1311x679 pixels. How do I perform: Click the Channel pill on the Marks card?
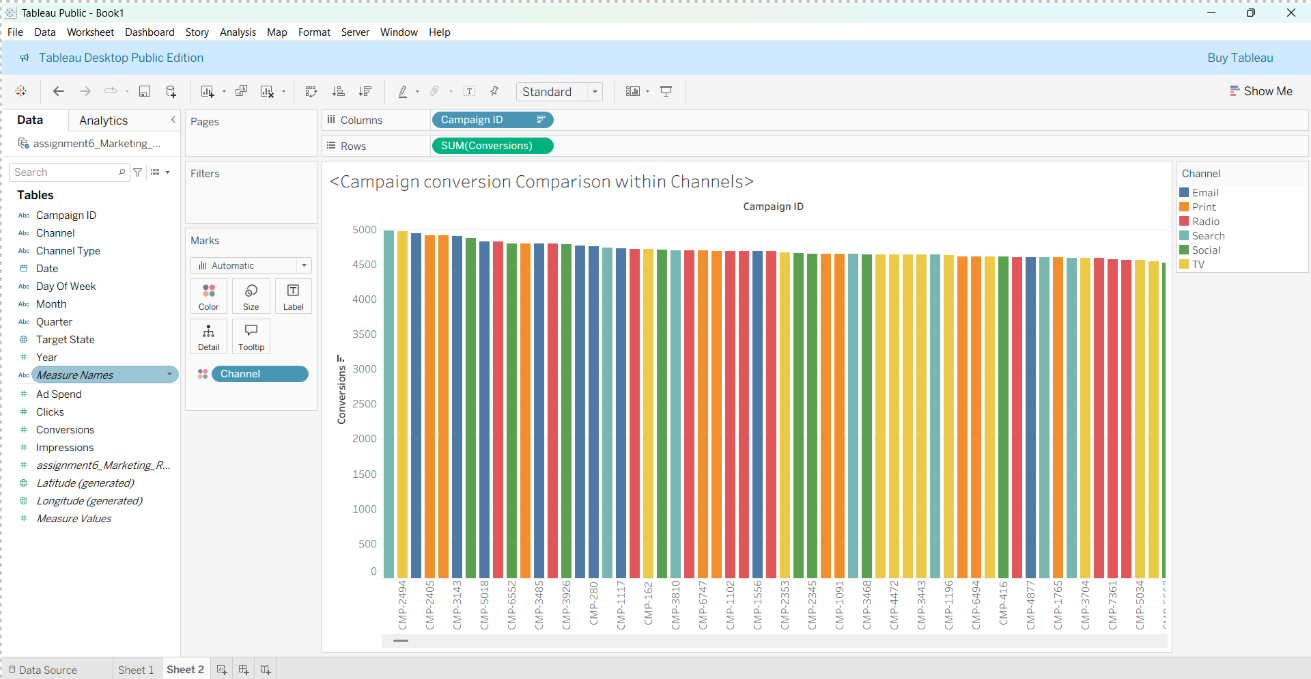click(260, 374)
